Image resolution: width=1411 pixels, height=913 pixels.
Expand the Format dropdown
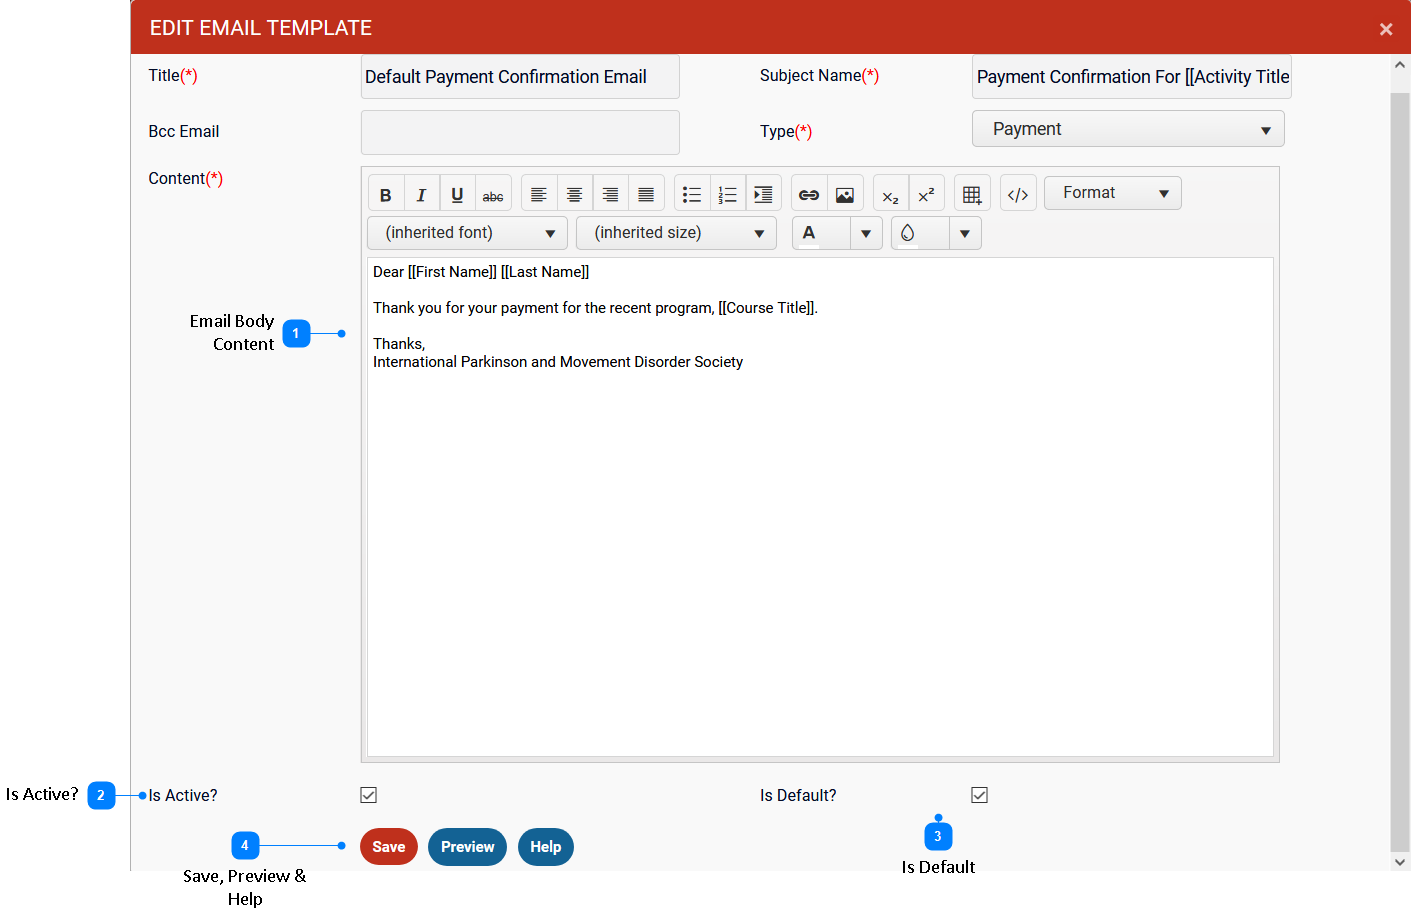click(x=1112, y=193)
